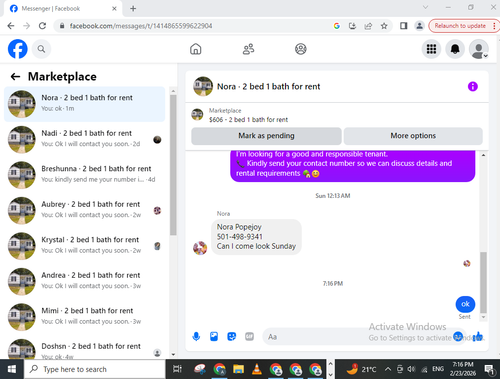Click Mark as pending button
Image resolution: width=500 pixels, height=379 pixels.
[x=266, y=136]
